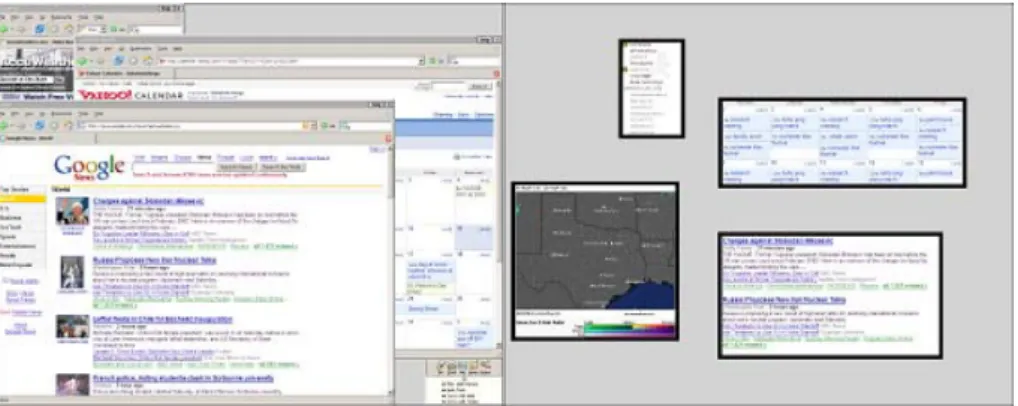Select the blue calendar grid clipping

coord(842,143)
